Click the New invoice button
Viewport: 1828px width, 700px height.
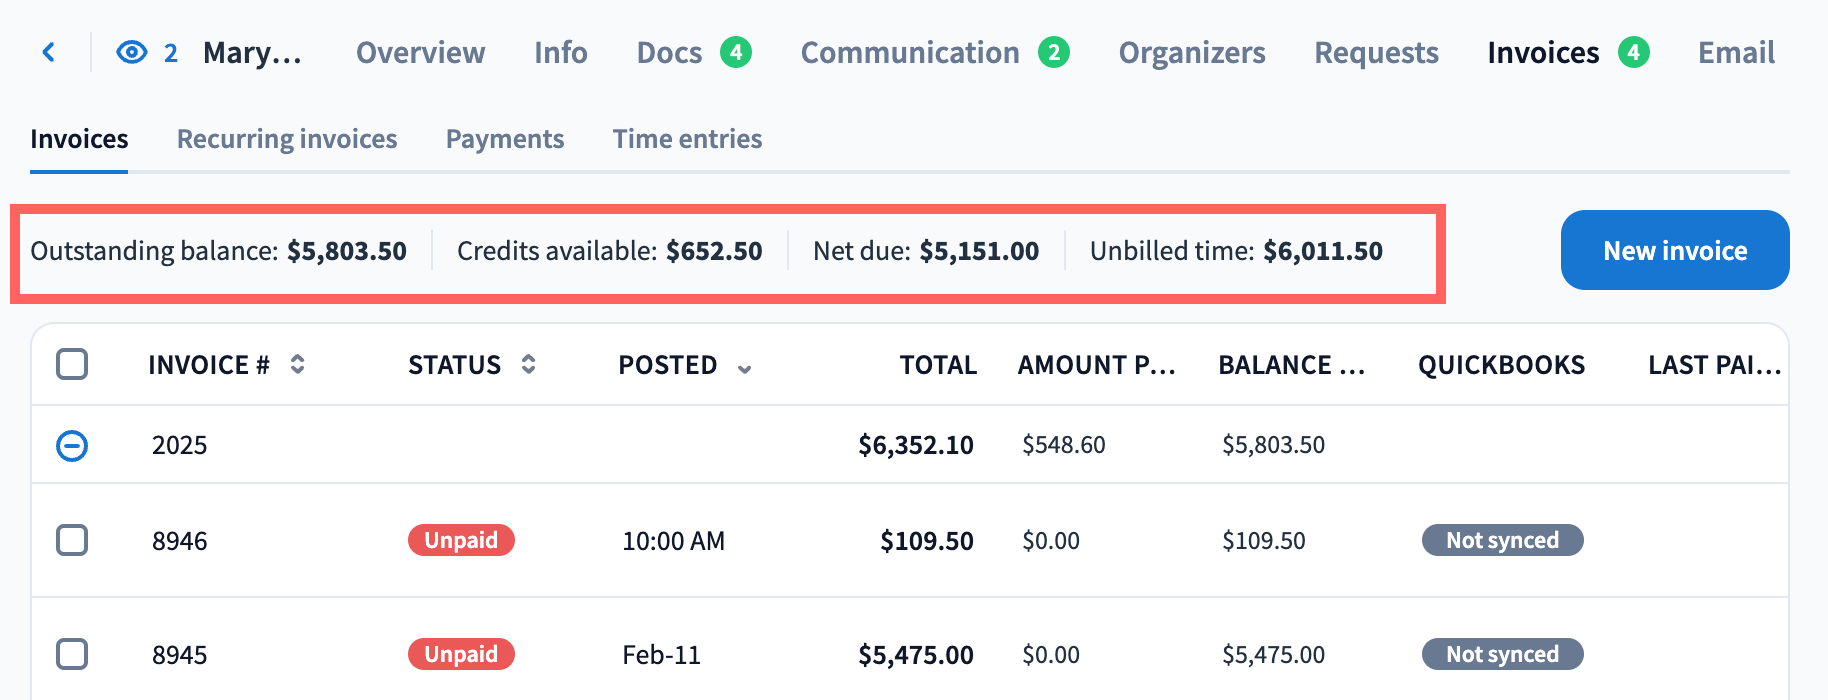point(1674,250)
